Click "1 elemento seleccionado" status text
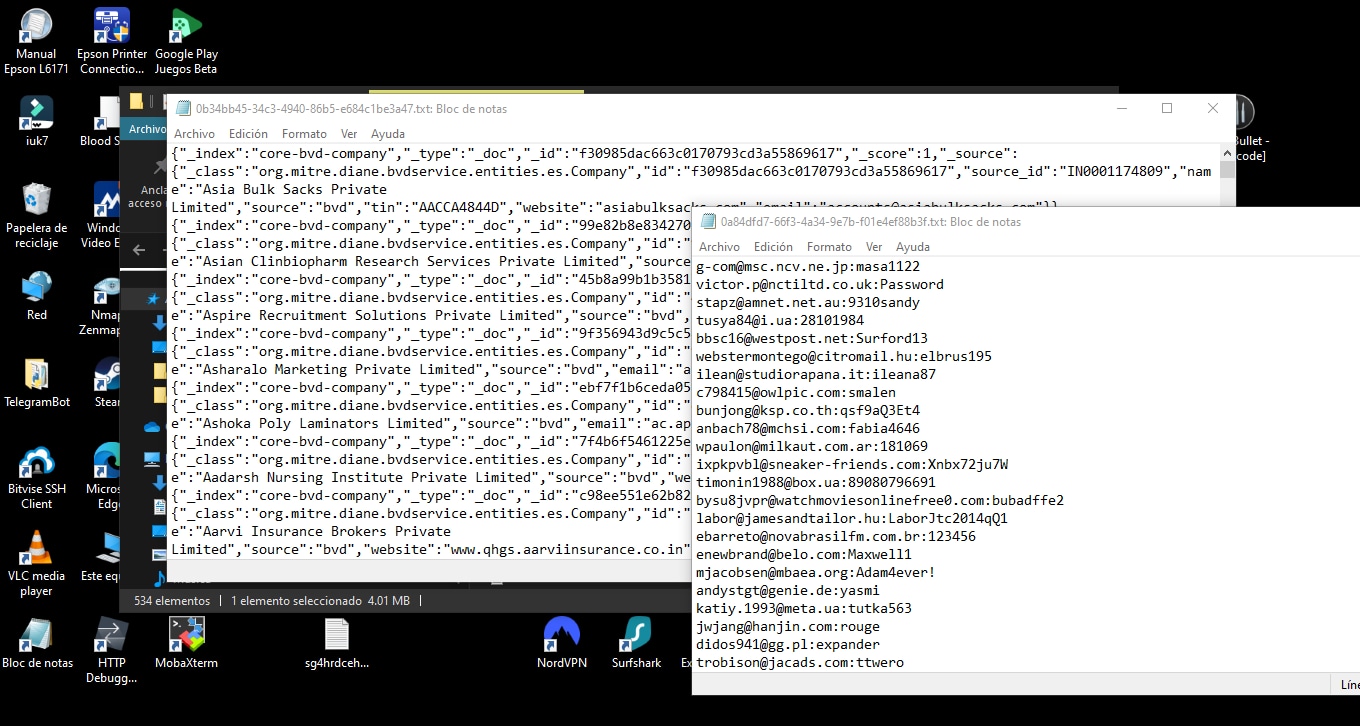Screen dimensions: 1360x726 coord(296,601)
